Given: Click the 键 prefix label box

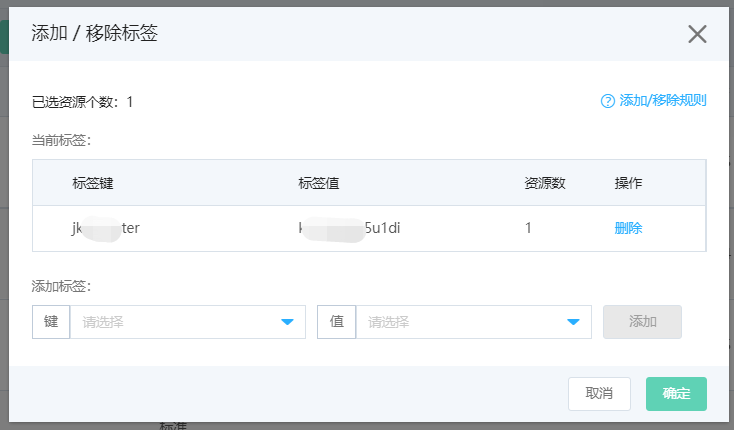Looking at the screenshot, I should coord(51,322).
